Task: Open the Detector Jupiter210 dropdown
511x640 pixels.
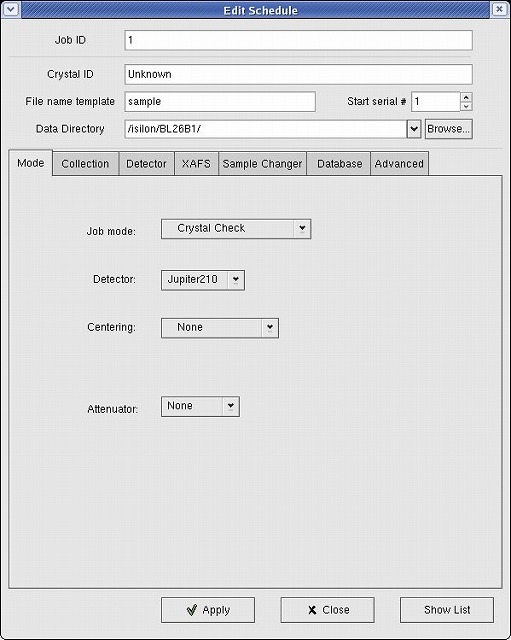Action: click(x=203, y=280)
